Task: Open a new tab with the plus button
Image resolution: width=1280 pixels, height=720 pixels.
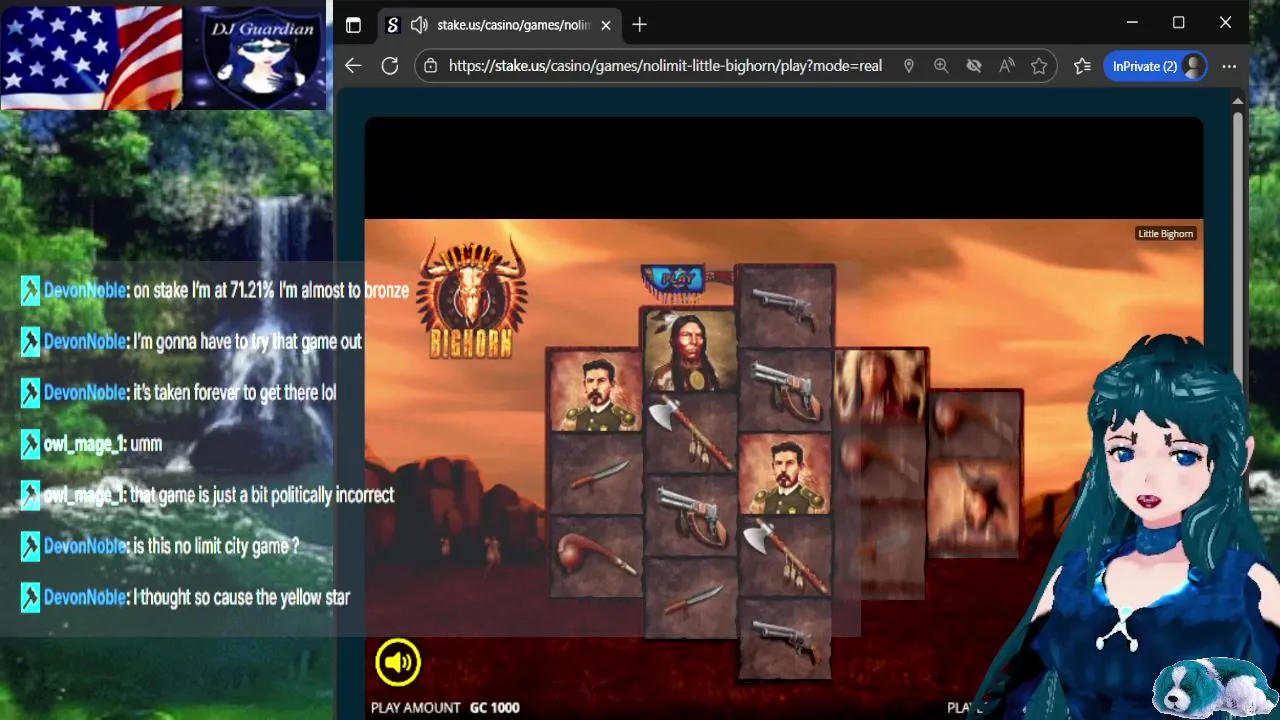Action: pyautogui.click(x=640, y=25)
